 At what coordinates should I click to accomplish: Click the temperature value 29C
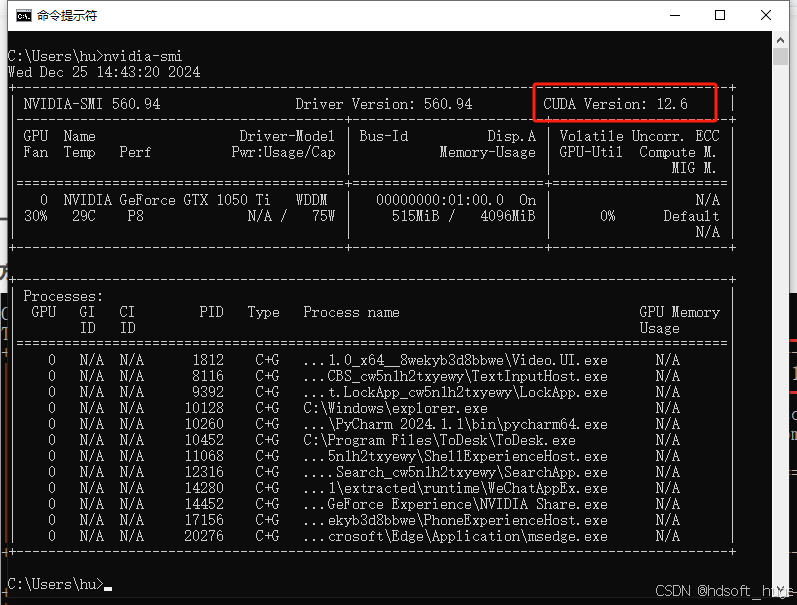[83, 216]
